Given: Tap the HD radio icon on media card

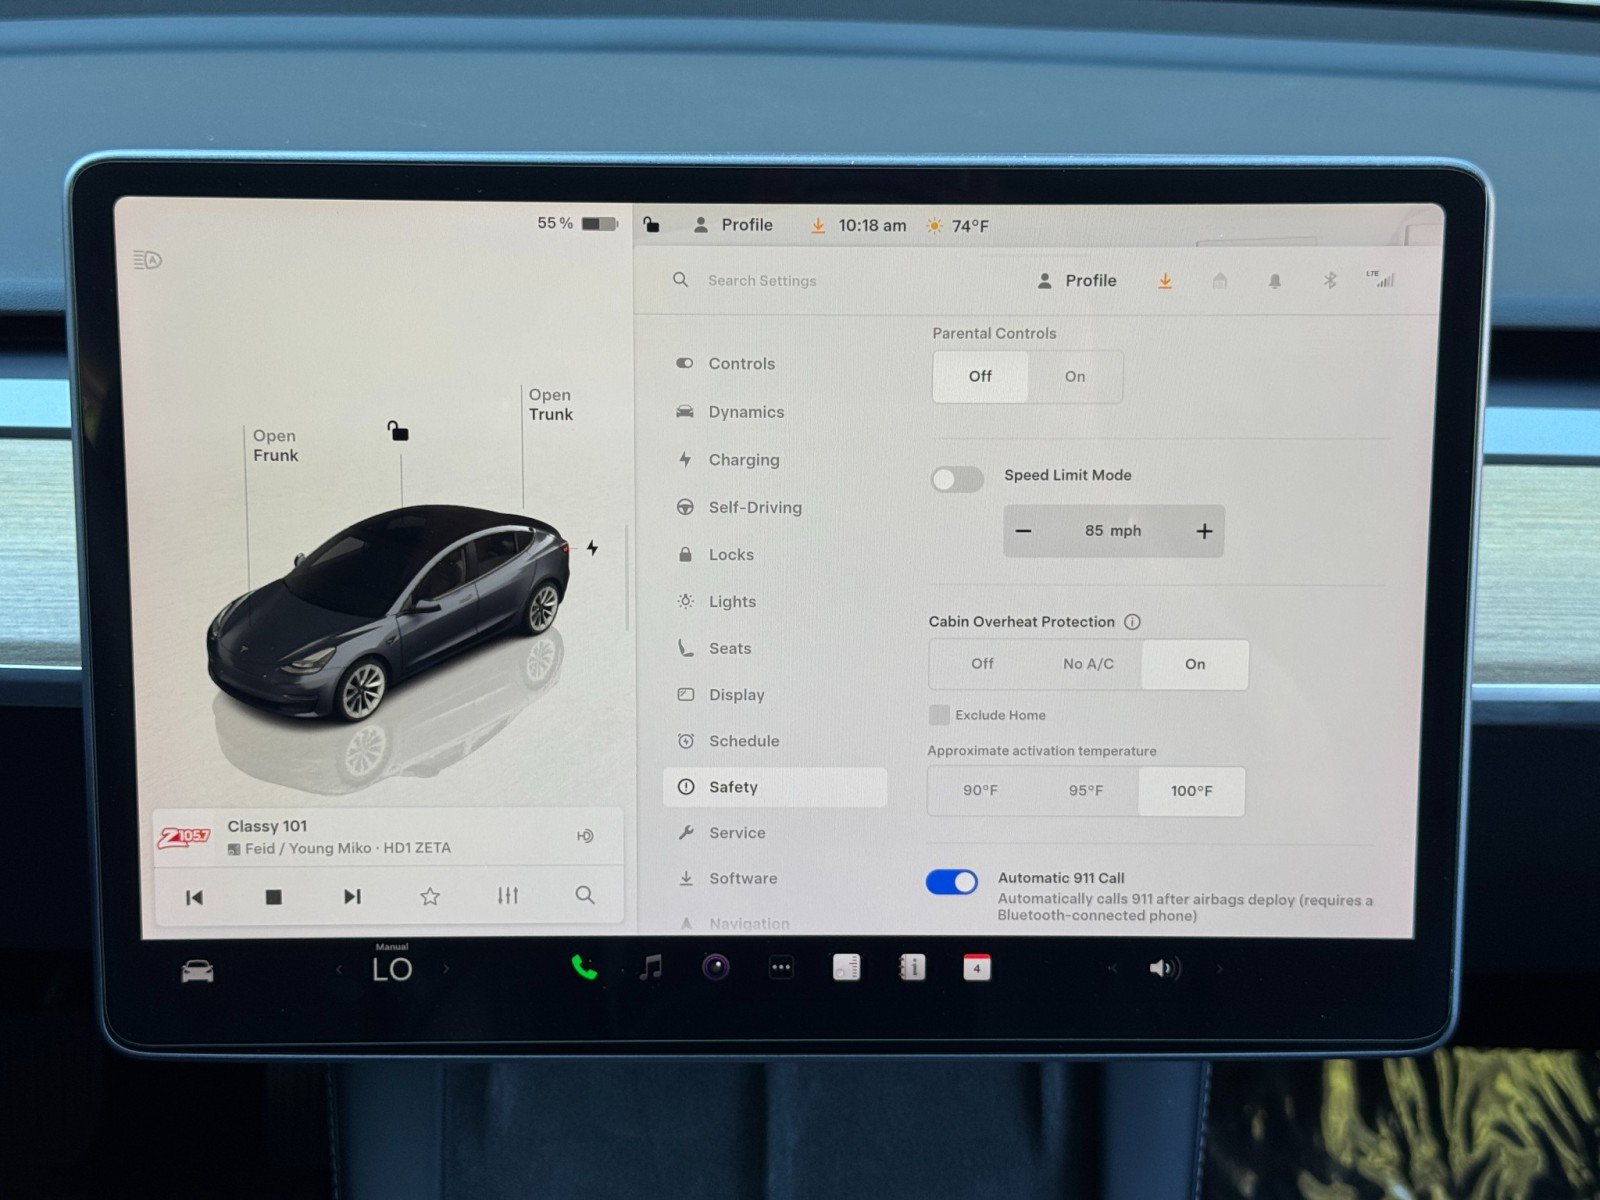Looking at the screenshot, I should tap(586, 836).
